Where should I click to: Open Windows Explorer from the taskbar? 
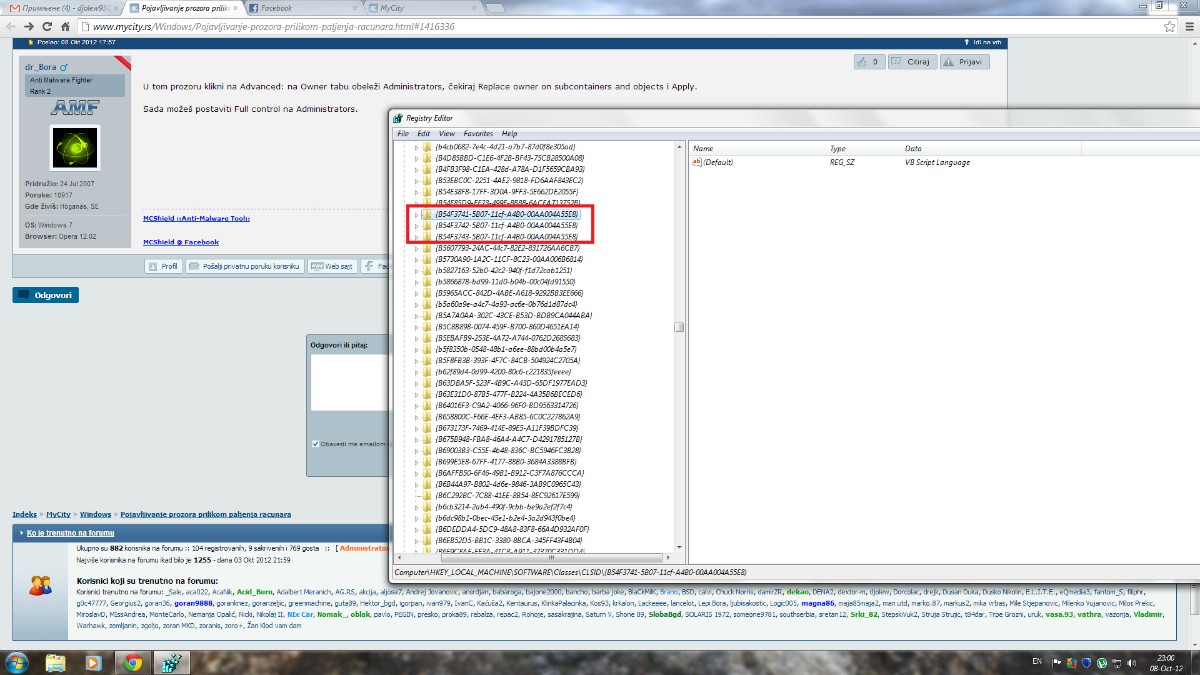56,662
